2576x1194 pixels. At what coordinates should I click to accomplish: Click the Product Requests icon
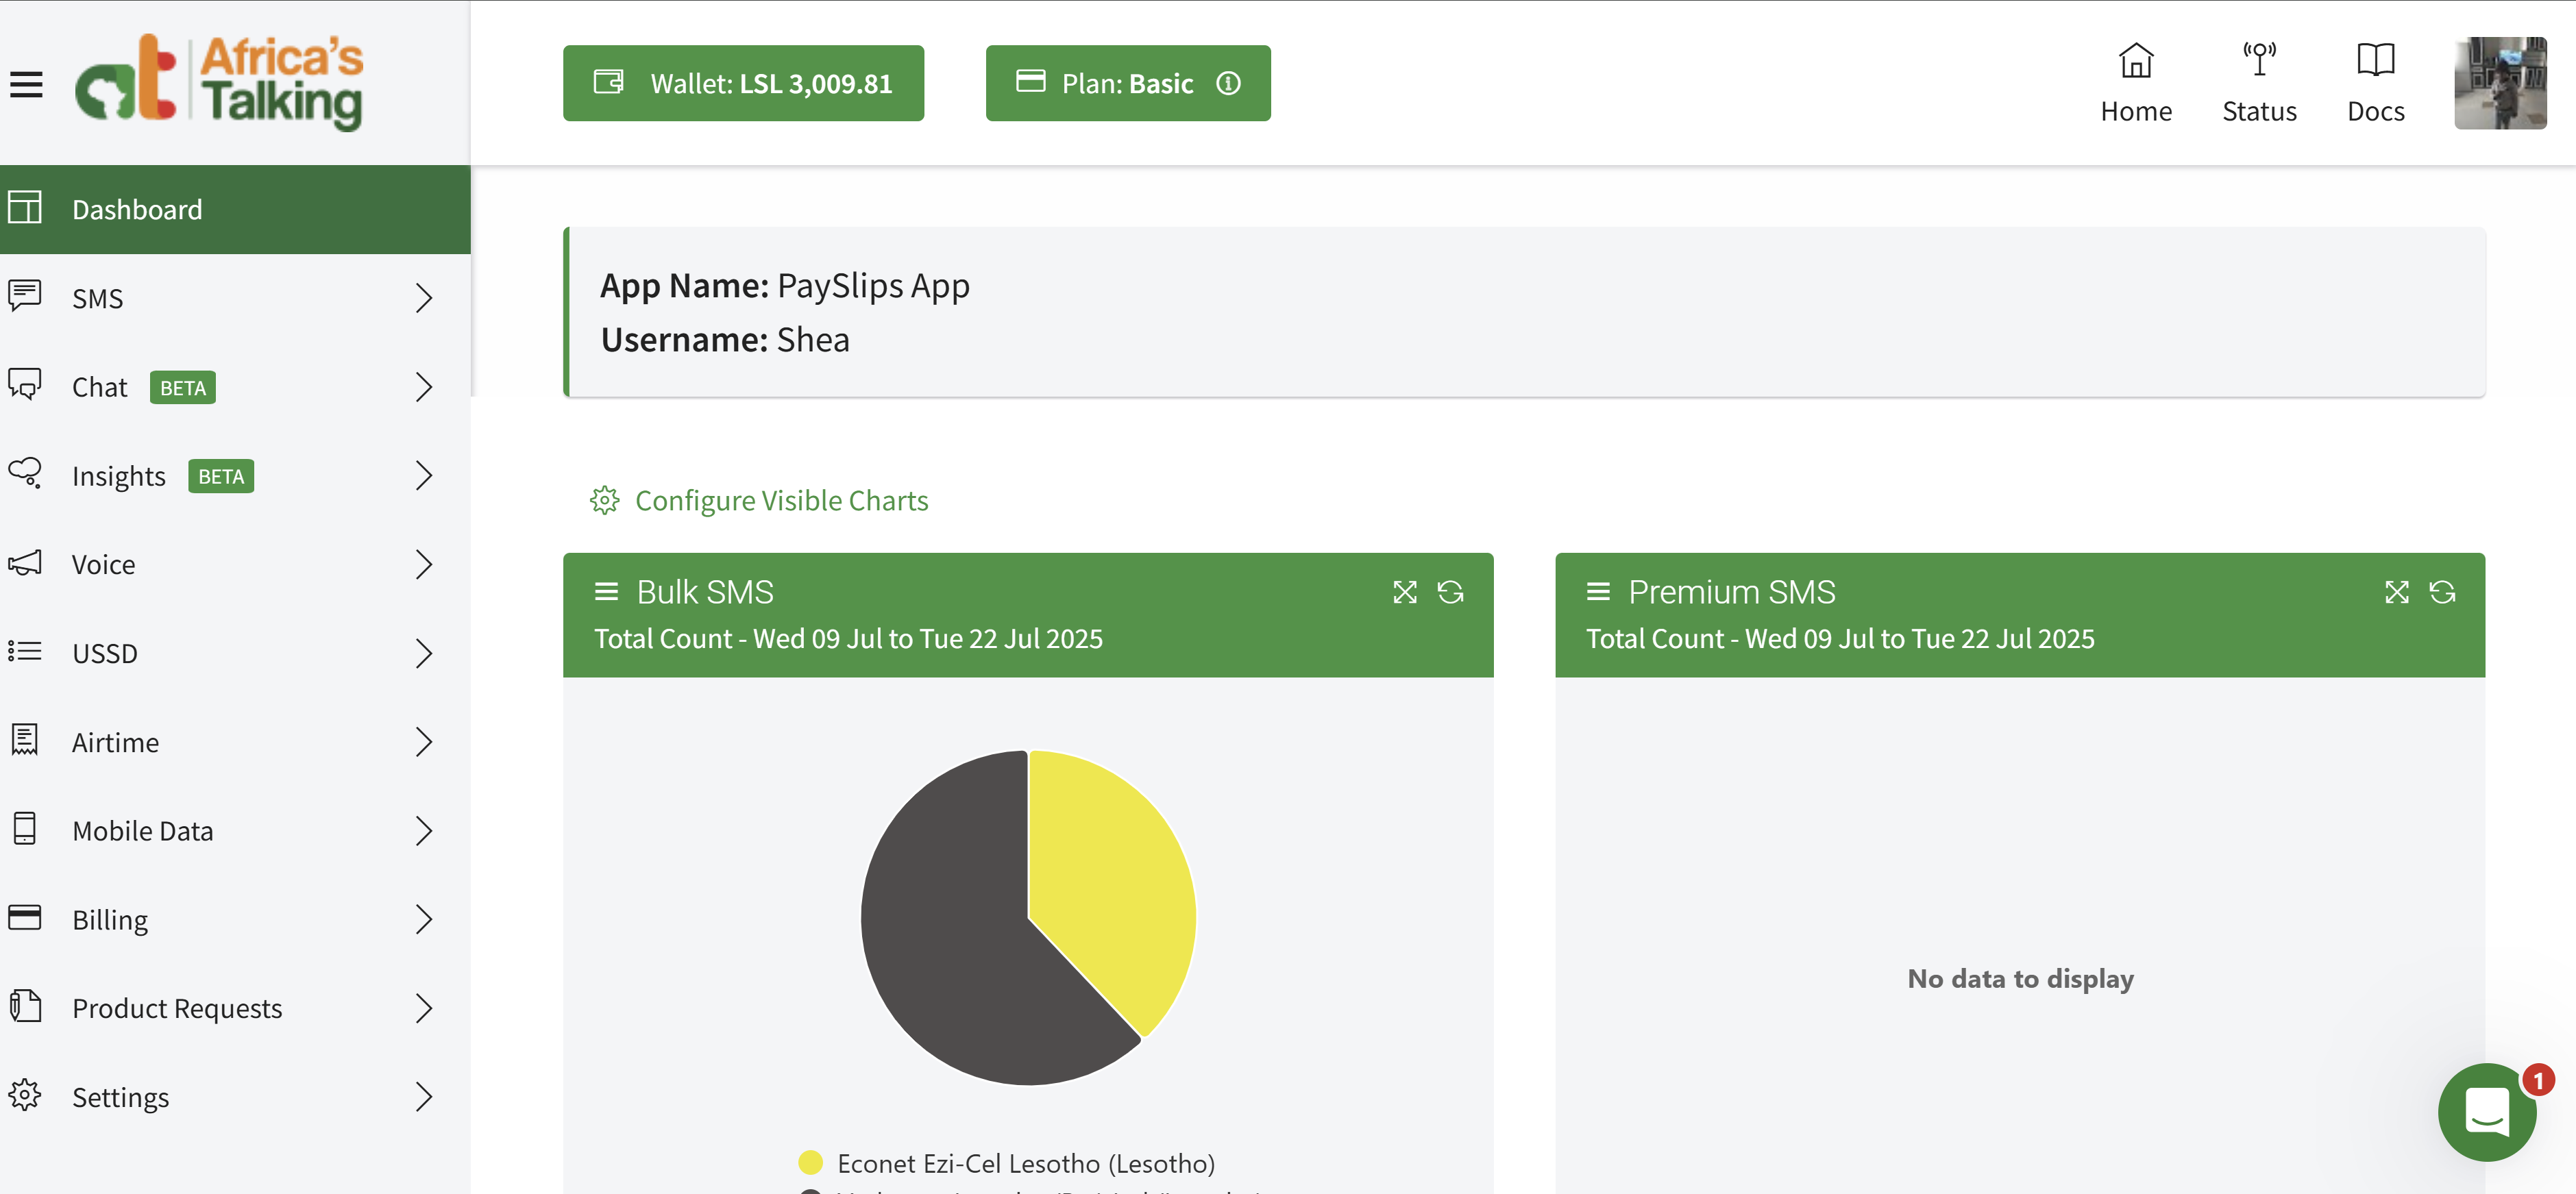point(25,1006)
